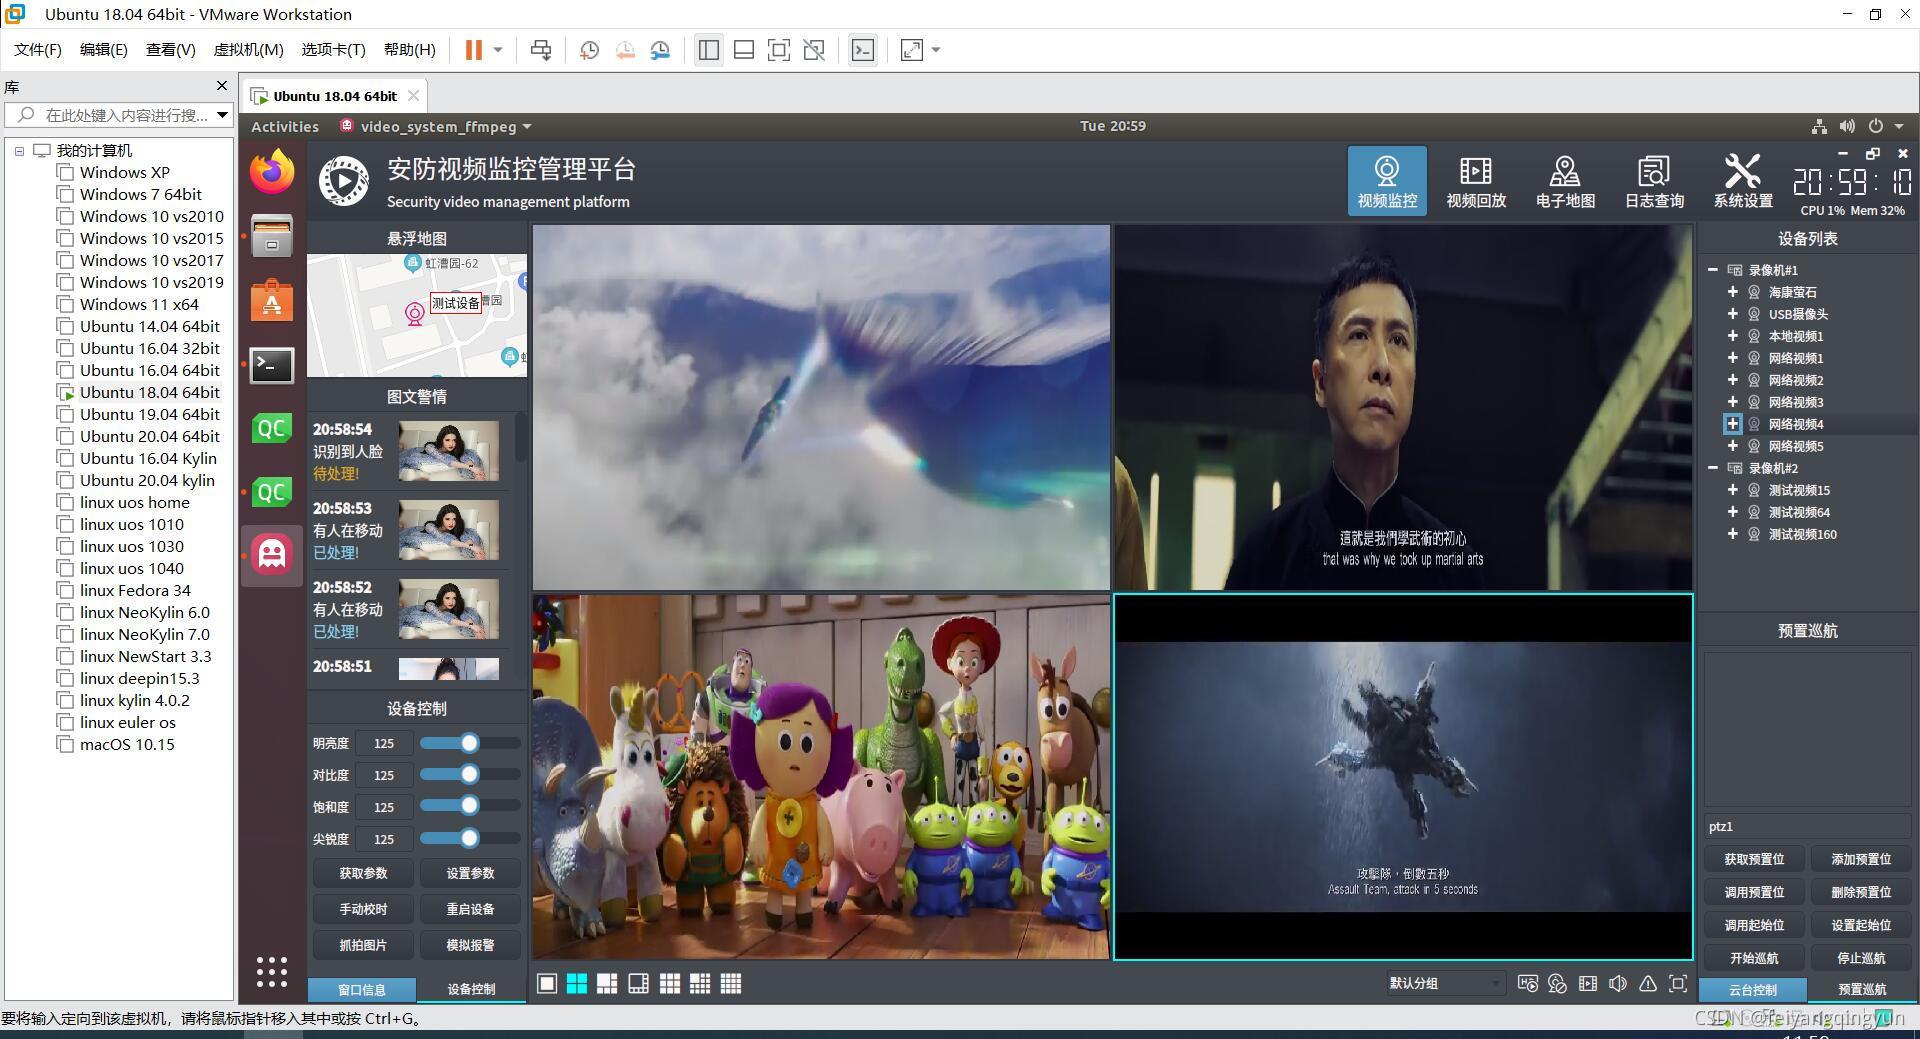Expand the 测试视频15 device node
Screen dimensions: 1920x1039
coord(1733,490)
